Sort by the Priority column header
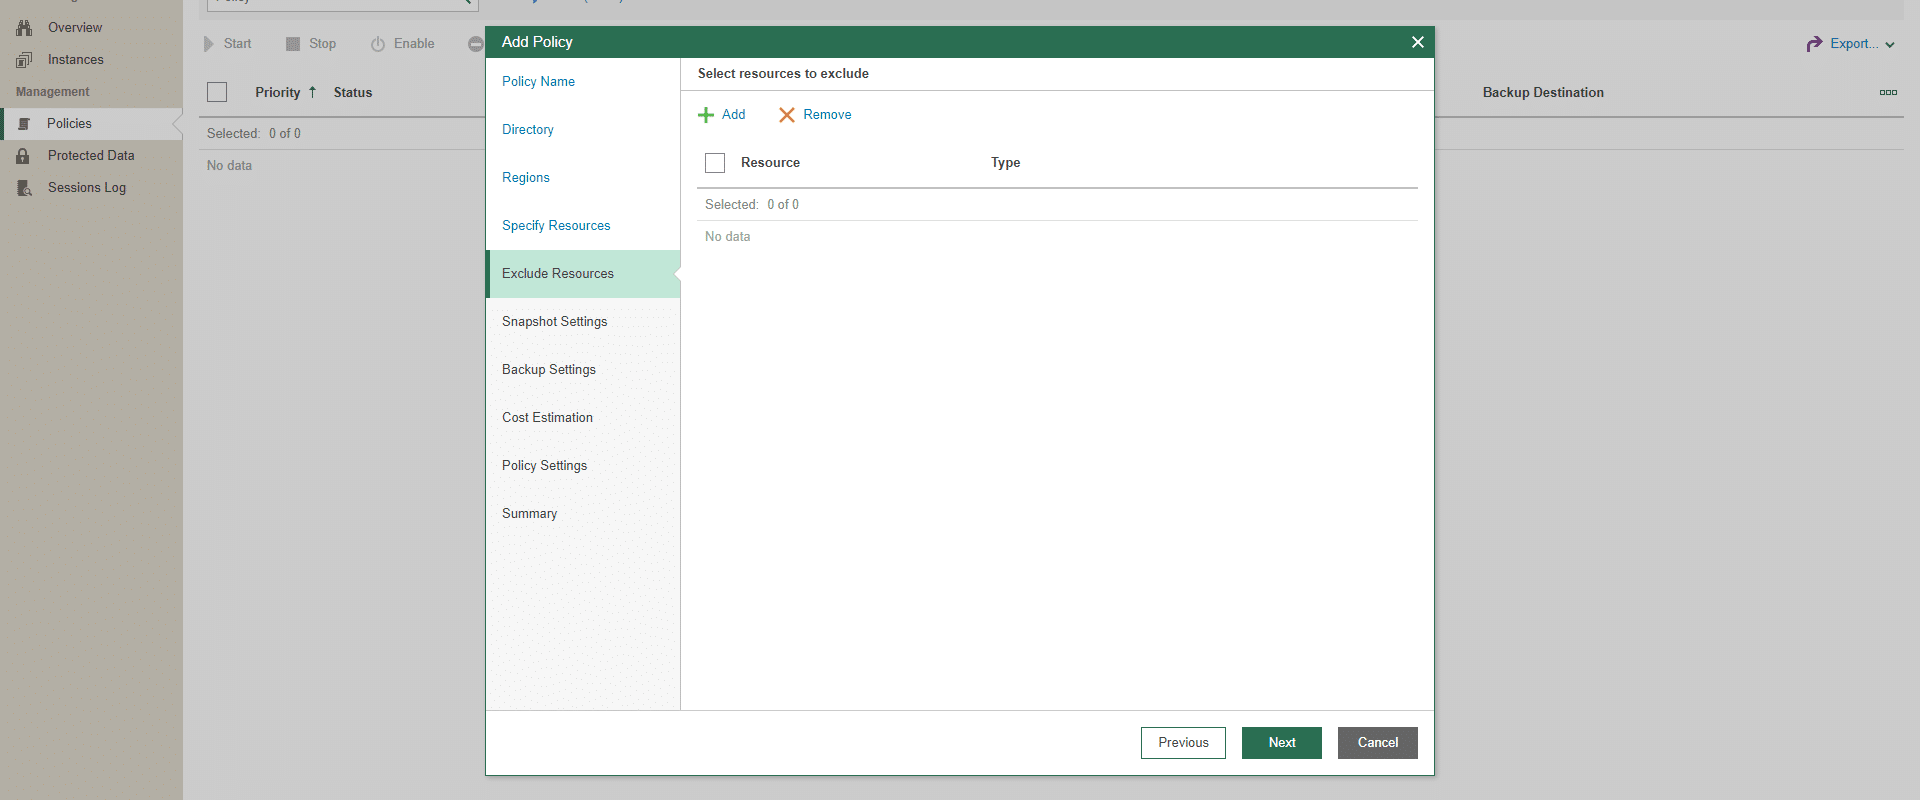The height and width of the screenshot is (800, 1920). pyautogui.click(x=278, y=92)
